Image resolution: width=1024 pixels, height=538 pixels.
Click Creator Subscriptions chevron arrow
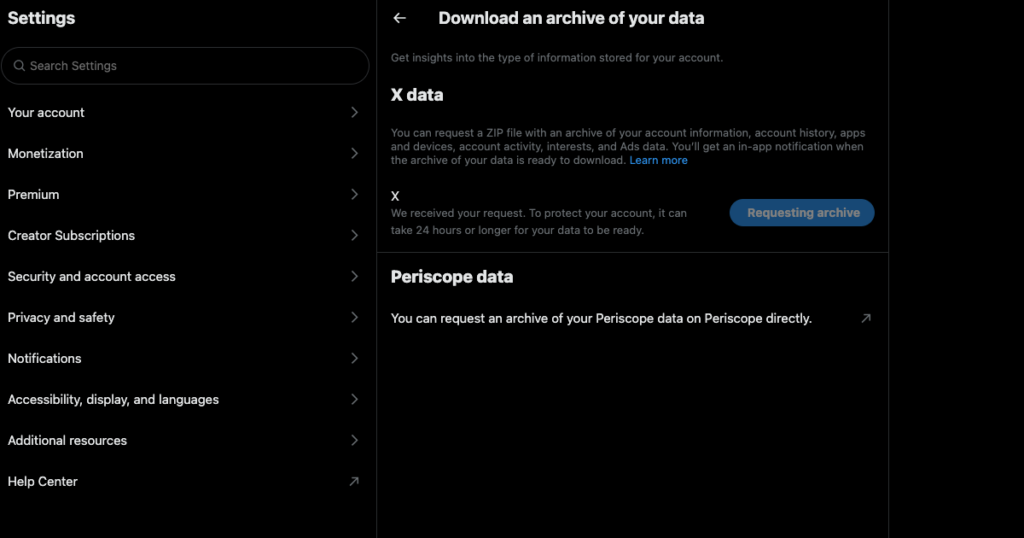coord(354,236)
